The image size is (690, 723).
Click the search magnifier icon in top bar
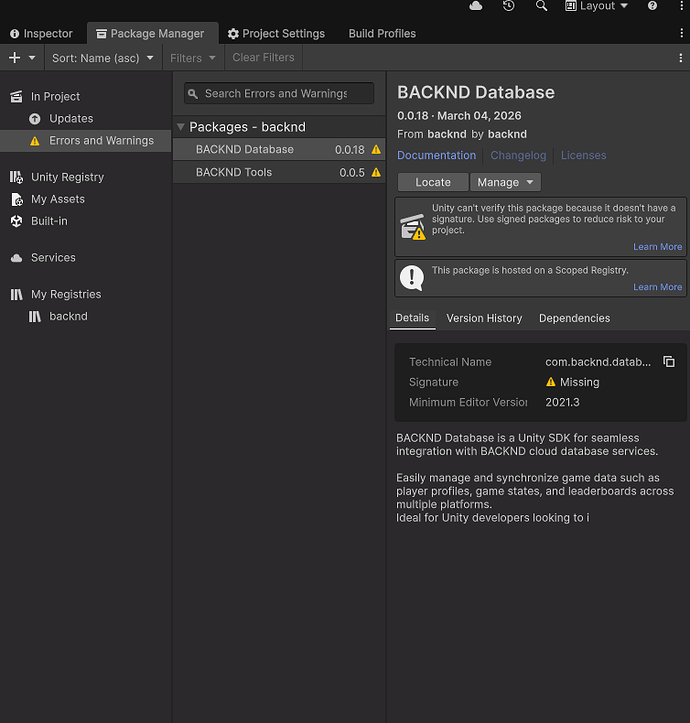click(x=542, y=6)
